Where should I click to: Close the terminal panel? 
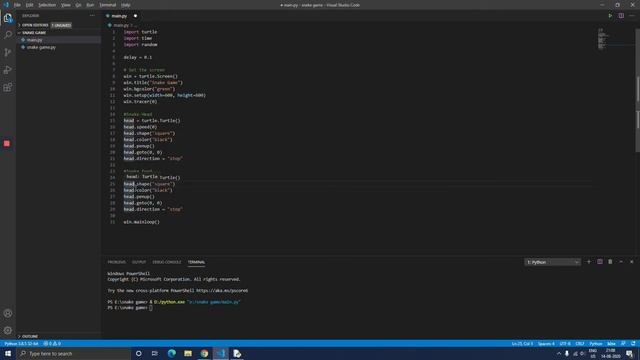pos(631,262)
